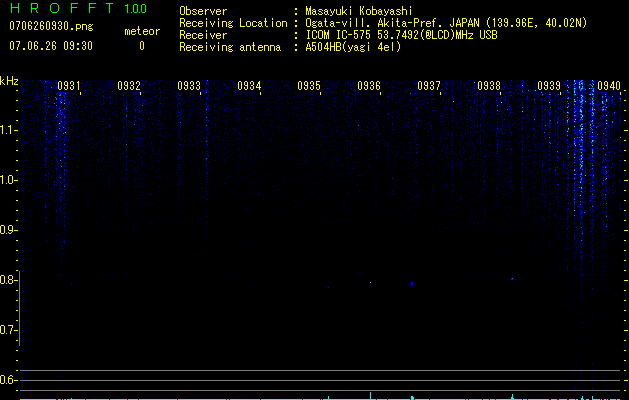629x400 pixels.
Task: Click the 0934 time marker
Action: 249,85
